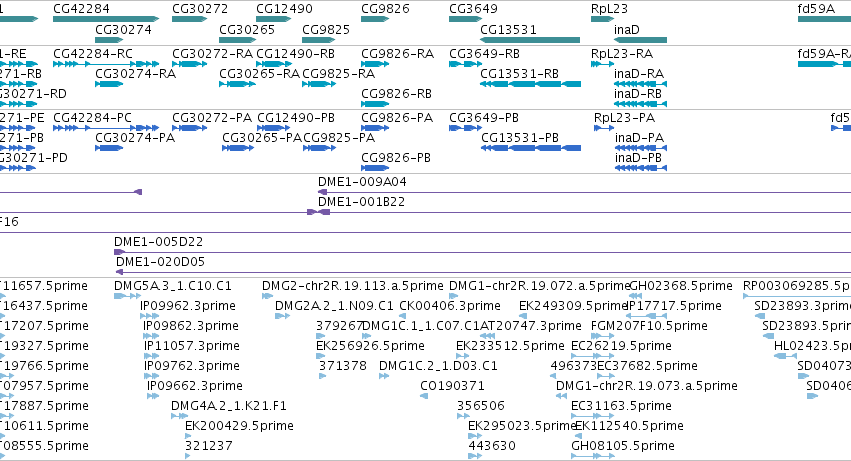The image size is (851, 461).
Task: Click transcript inaD-RB label
Action: [x=638, y=93]
